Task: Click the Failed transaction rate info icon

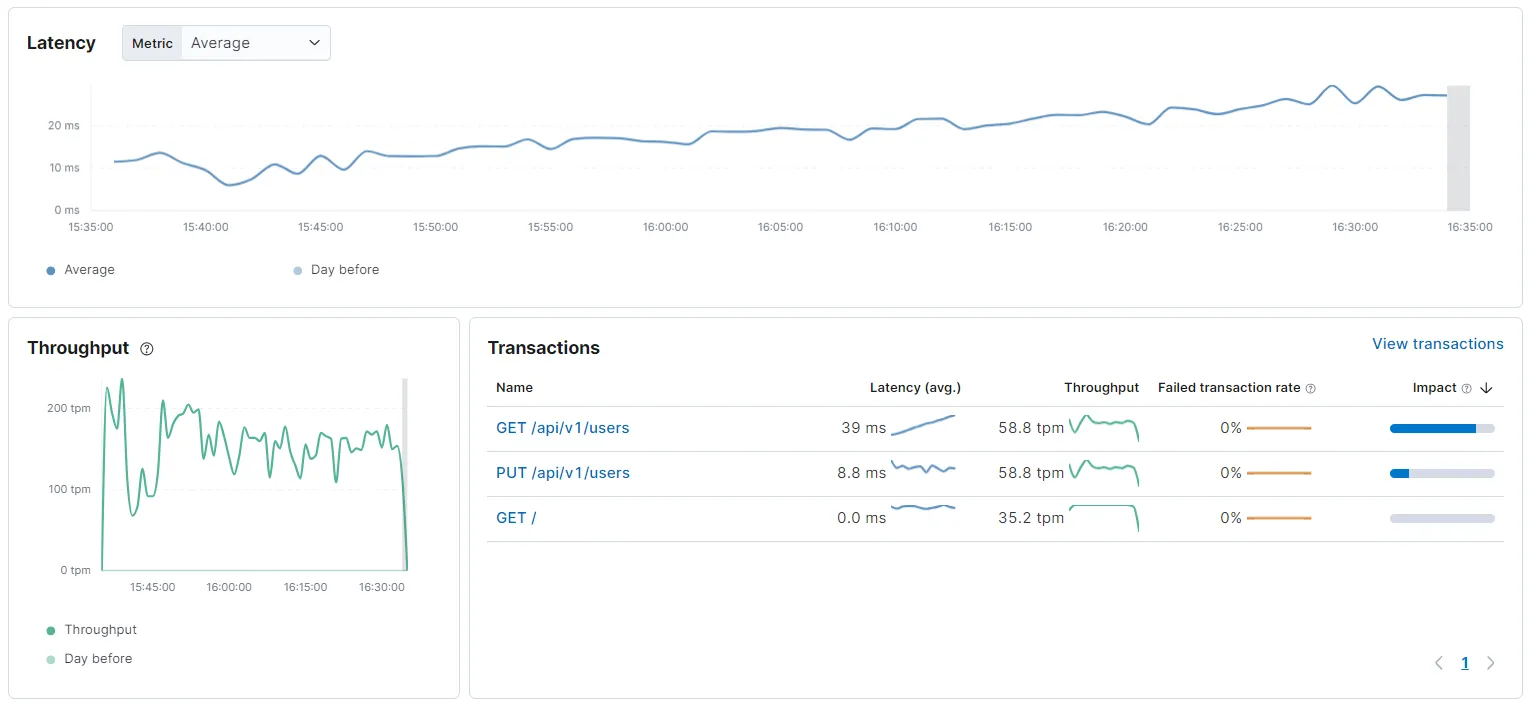Action: click(x=1311, y=388)
